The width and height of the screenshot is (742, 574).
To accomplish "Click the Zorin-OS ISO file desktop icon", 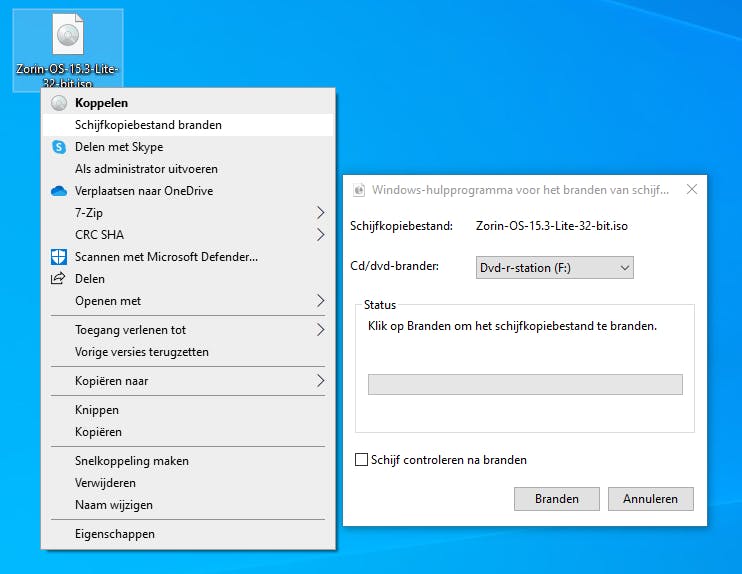I will [x=68, y=50].
